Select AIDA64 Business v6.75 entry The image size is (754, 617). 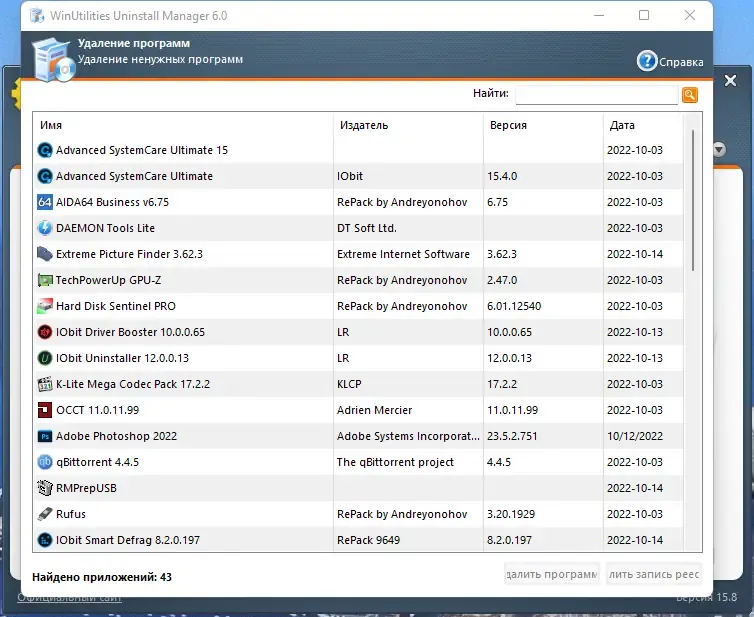click(x=113, y=202)
